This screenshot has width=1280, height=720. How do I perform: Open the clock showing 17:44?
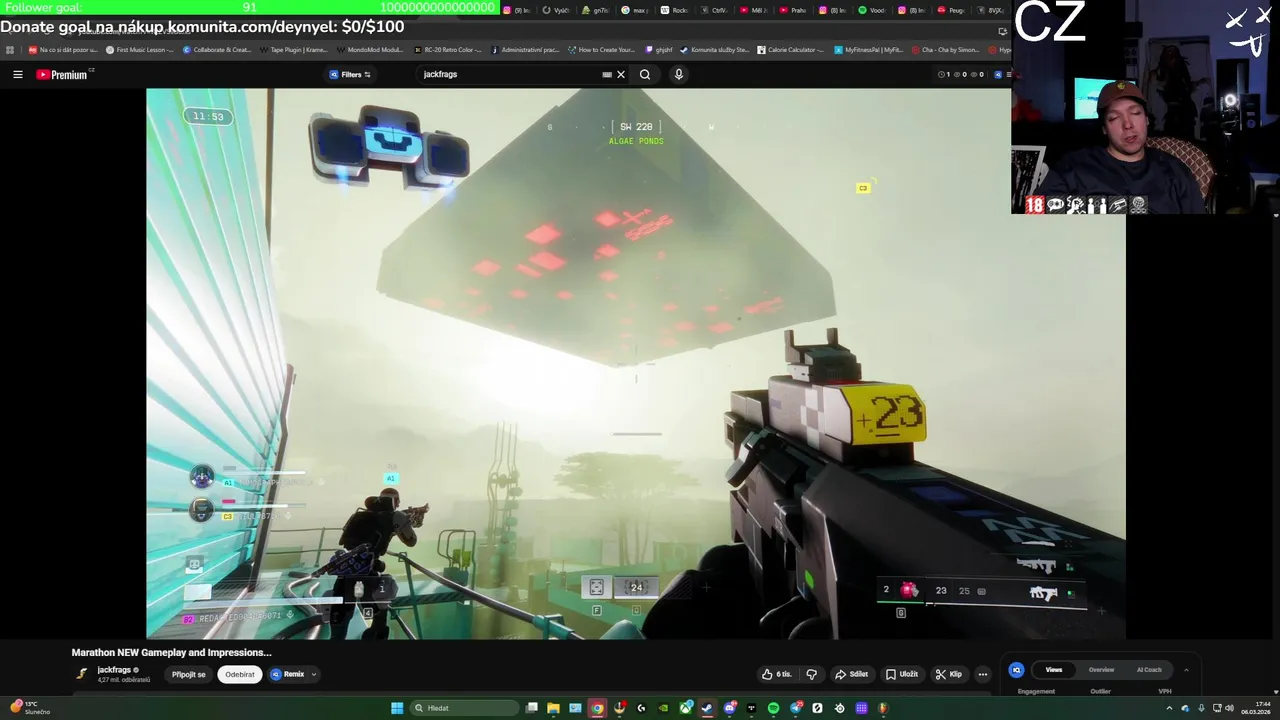pyautogui.click(x=1256, y=708)
